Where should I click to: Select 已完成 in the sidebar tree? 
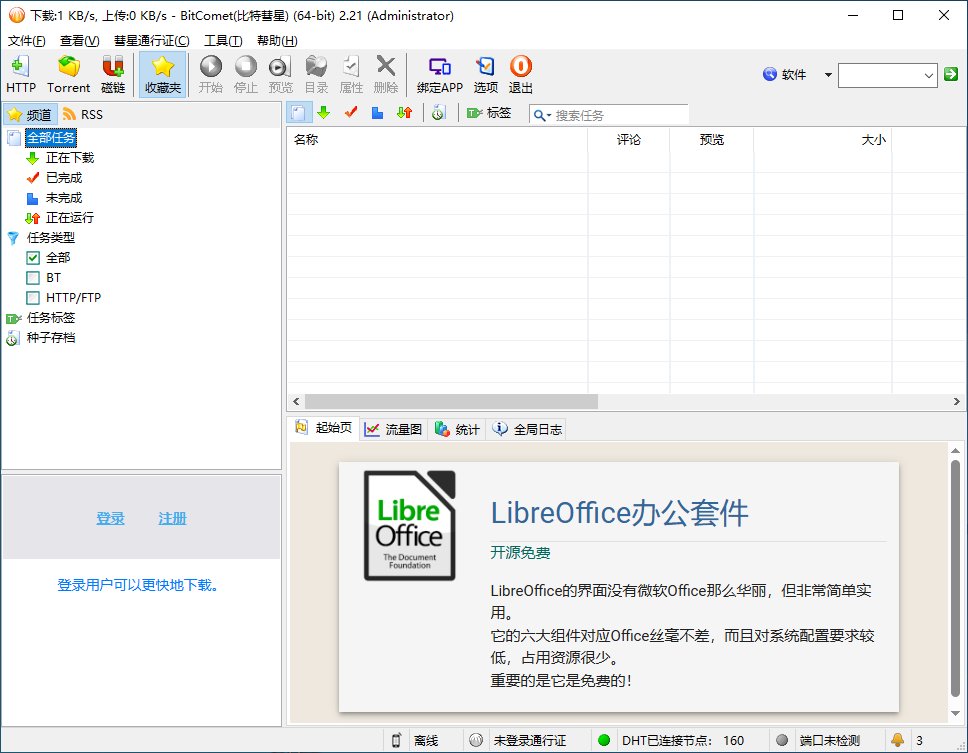64,178
